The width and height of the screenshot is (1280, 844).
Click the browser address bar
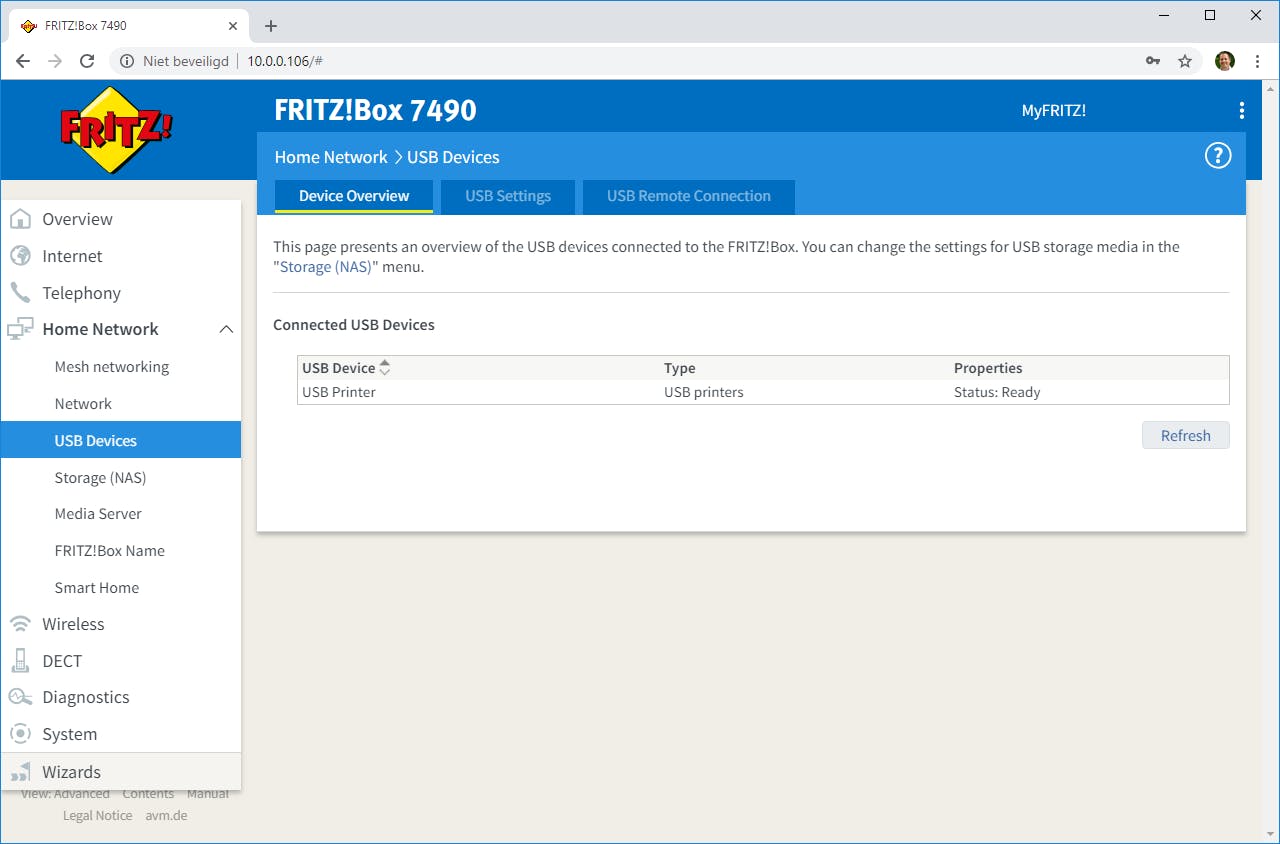[640, 61]
